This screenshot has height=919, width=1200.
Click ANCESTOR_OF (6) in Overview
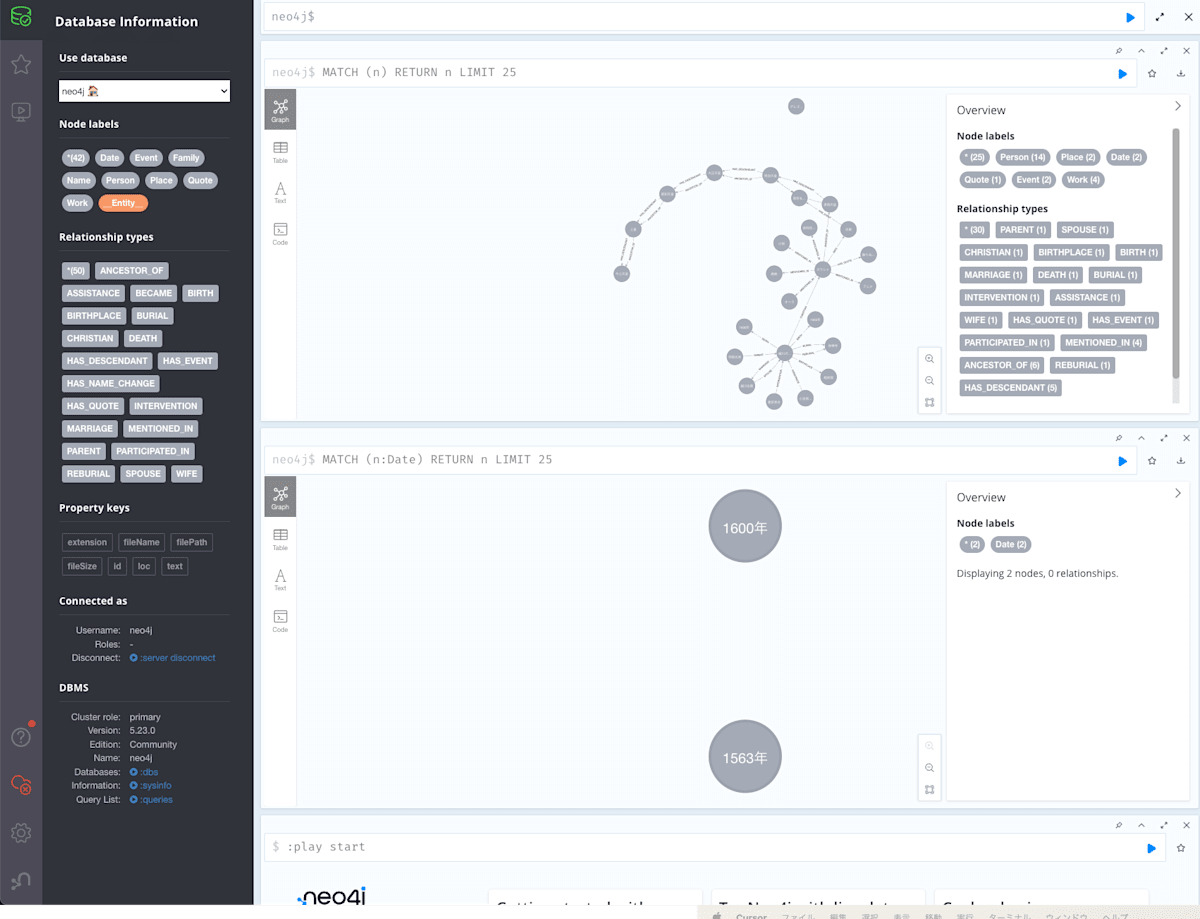pos(1002,365)
